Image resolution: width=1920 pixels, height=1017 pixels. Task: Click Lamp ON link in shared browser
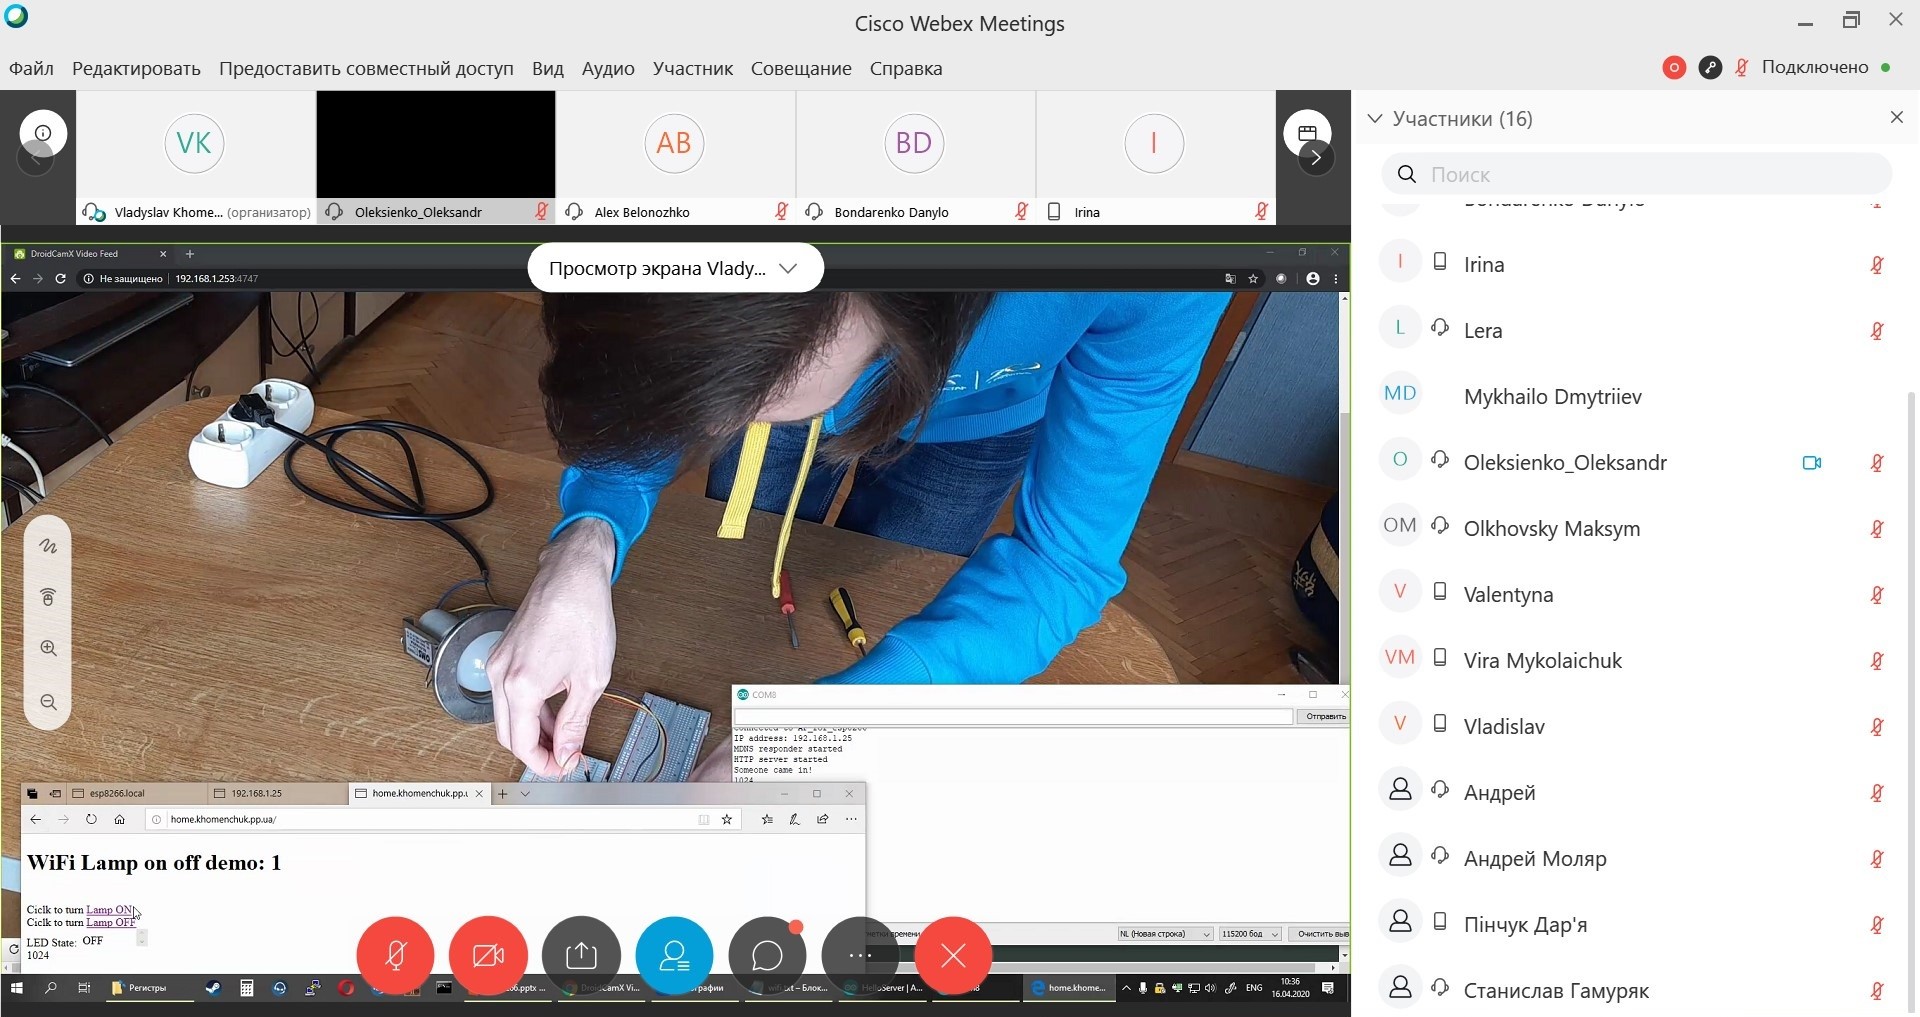coord(109,910)
